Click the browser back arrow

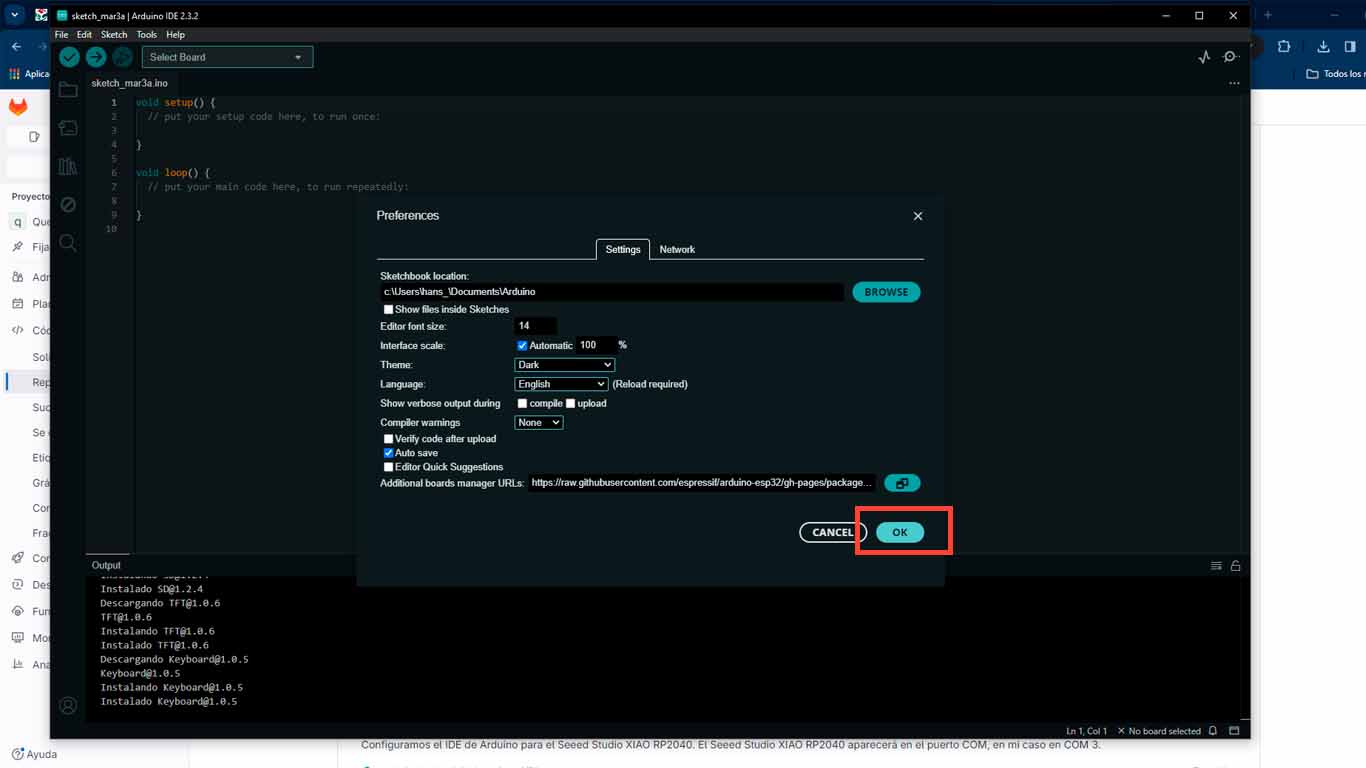[16, 46]
